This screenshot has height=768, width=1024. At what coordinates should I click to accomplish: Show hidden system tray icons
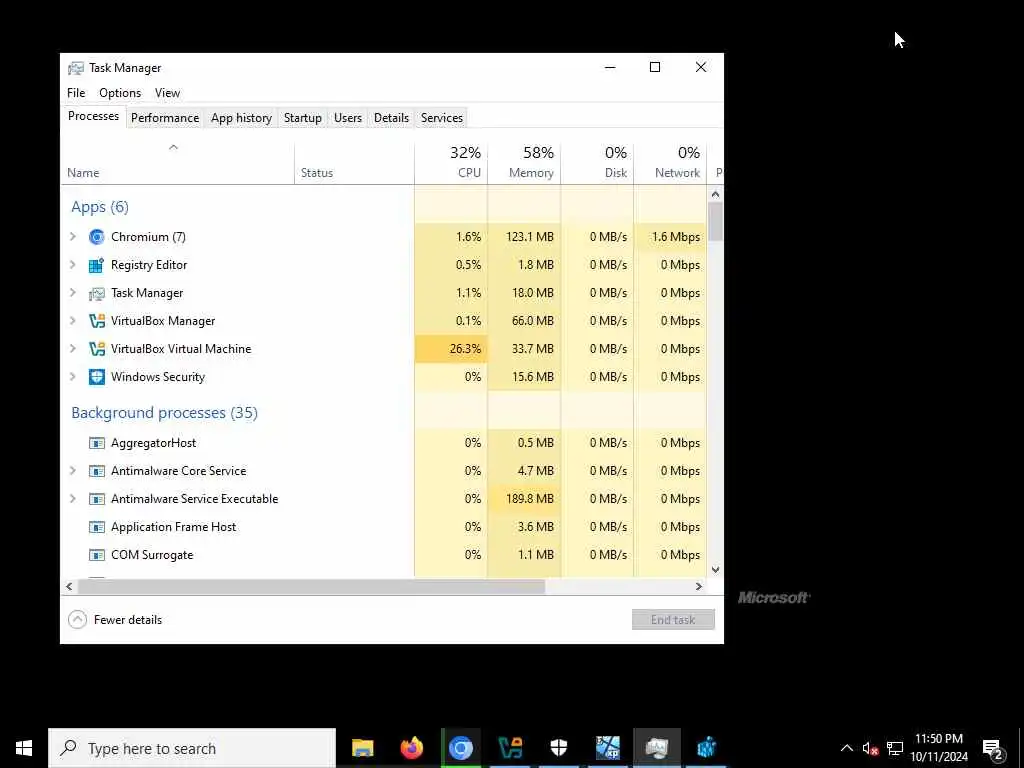846,748
